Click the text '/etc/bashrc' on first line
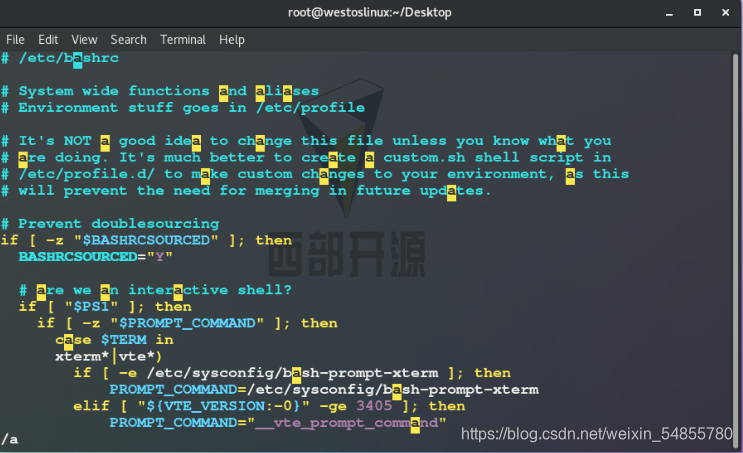743x453 pixels. (x=69, y=58)
